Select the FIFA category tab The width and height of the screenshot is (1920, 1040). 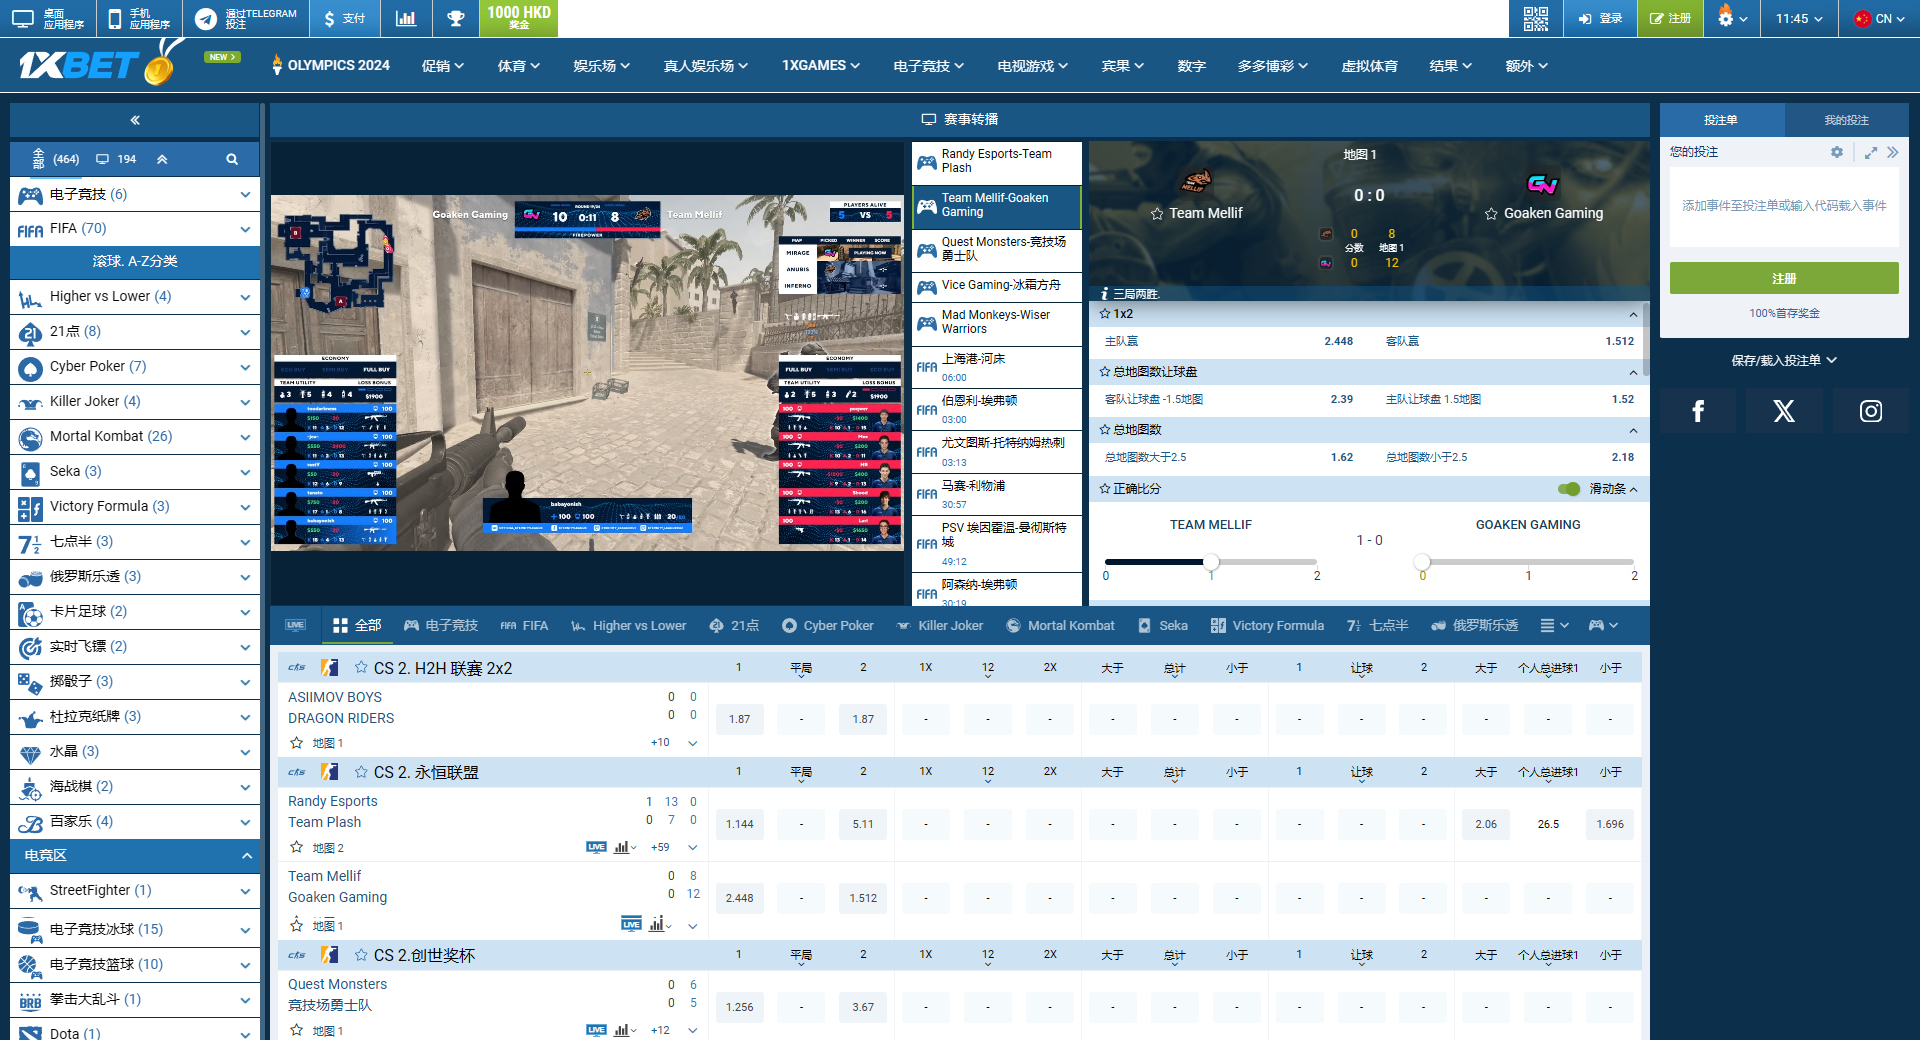click(x=524, y=625)
